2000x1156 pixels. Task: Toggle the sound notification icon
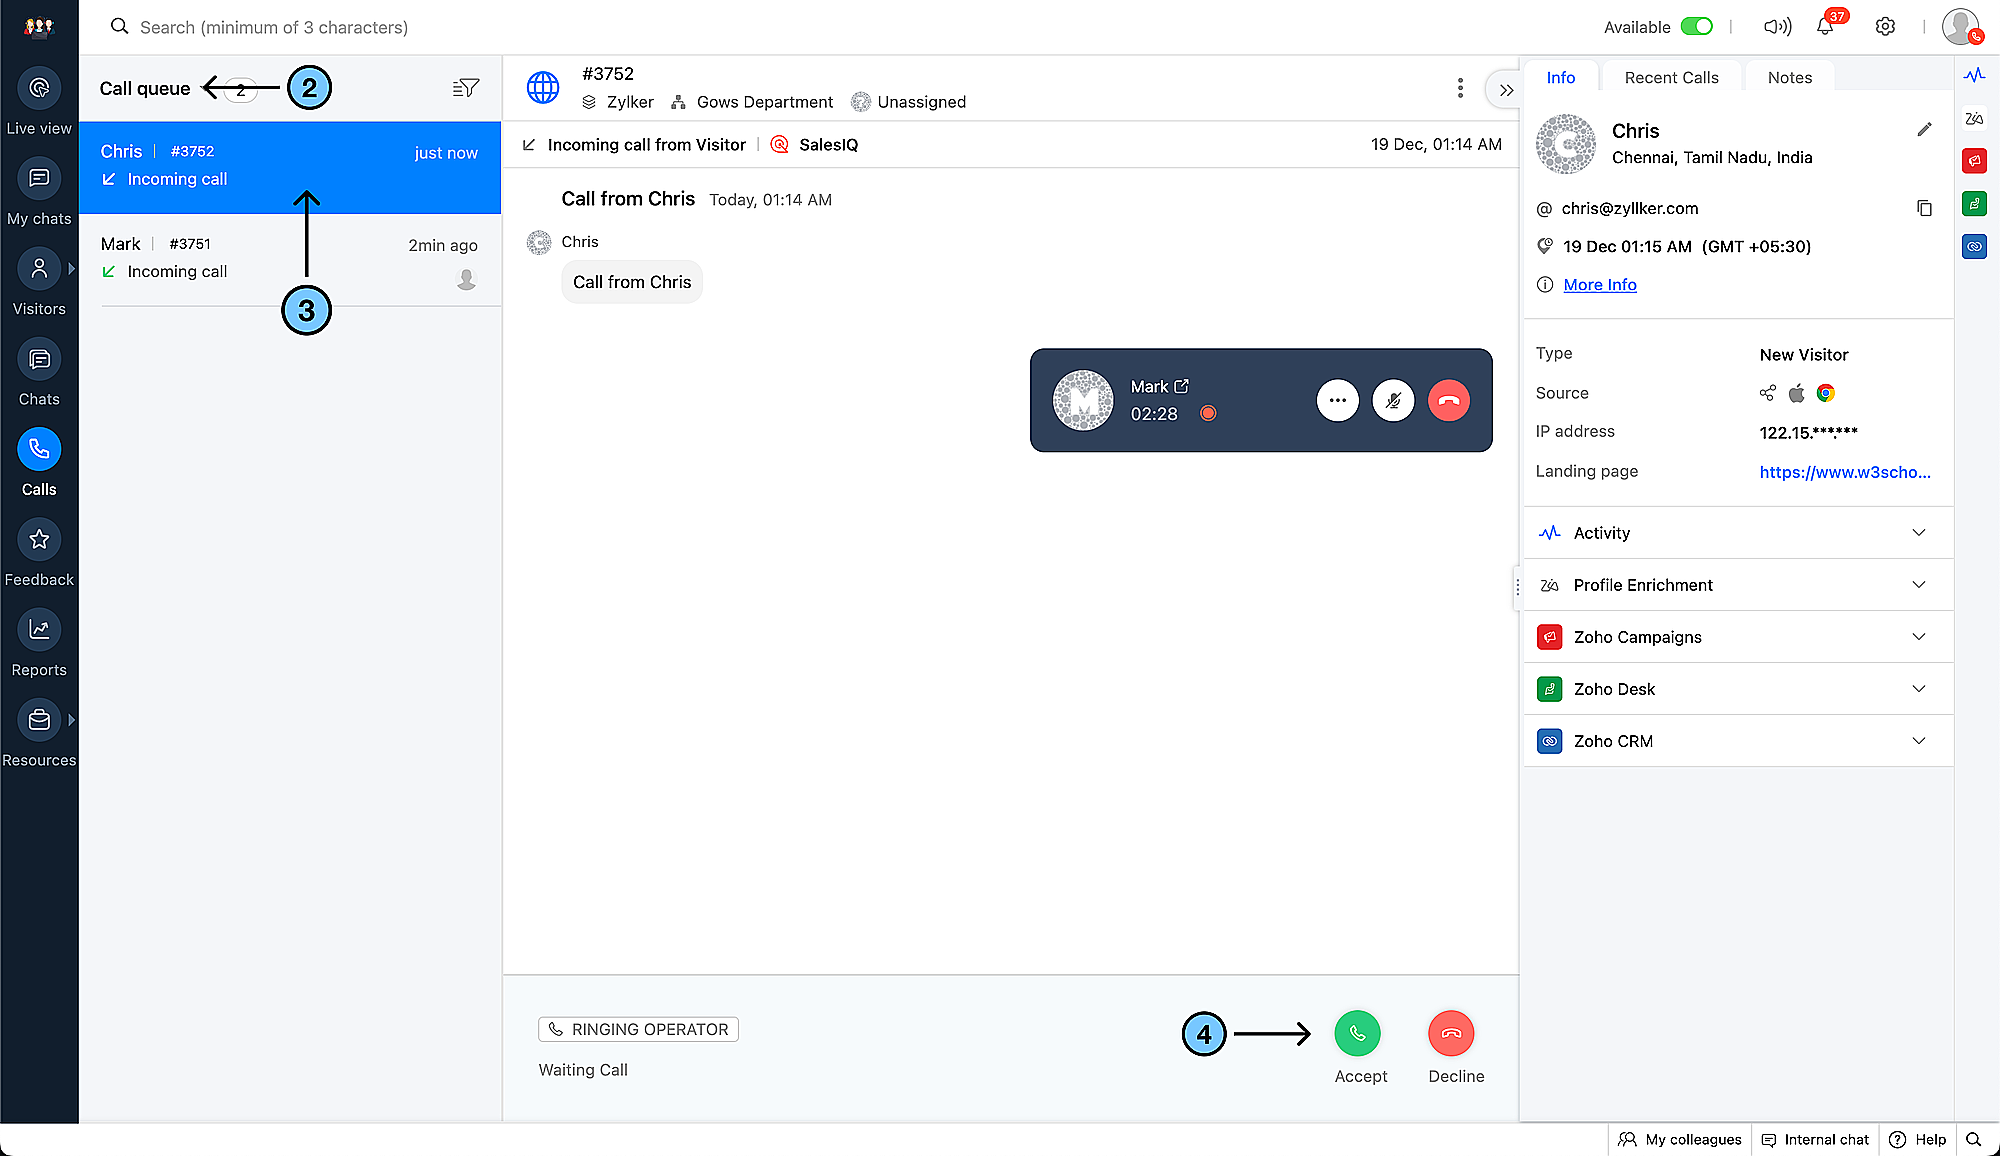click(1777, 27)
